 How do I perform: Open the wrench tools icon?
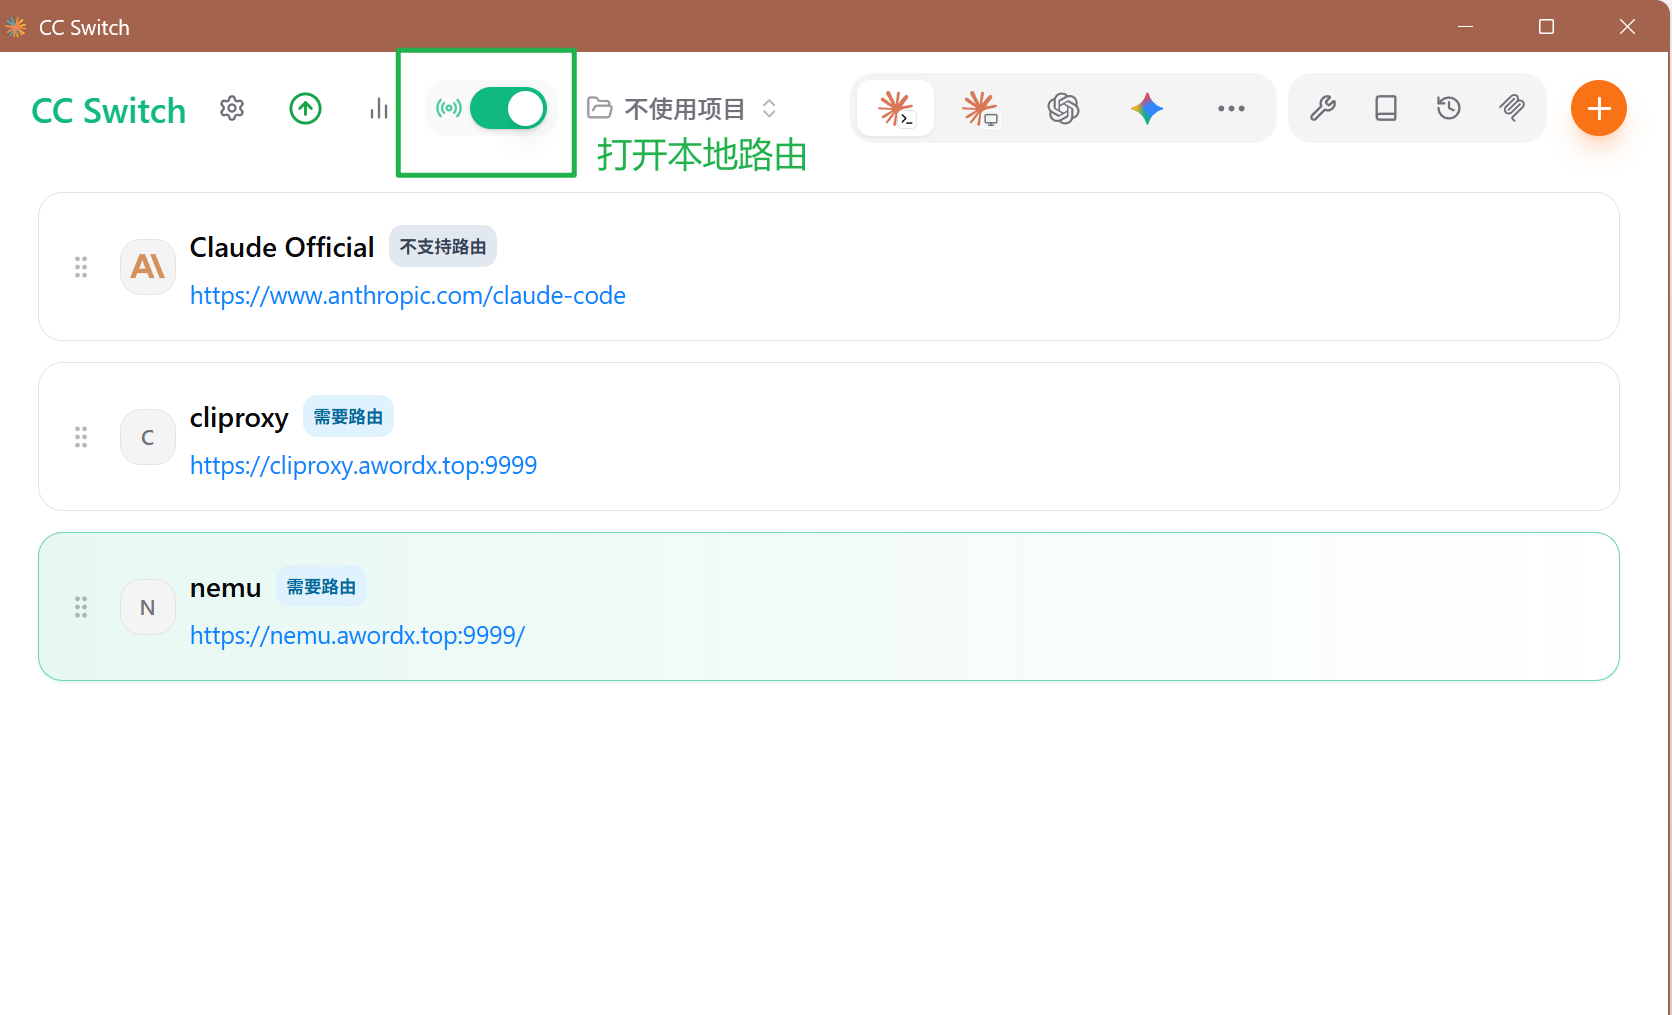[x=1323, y=108]
